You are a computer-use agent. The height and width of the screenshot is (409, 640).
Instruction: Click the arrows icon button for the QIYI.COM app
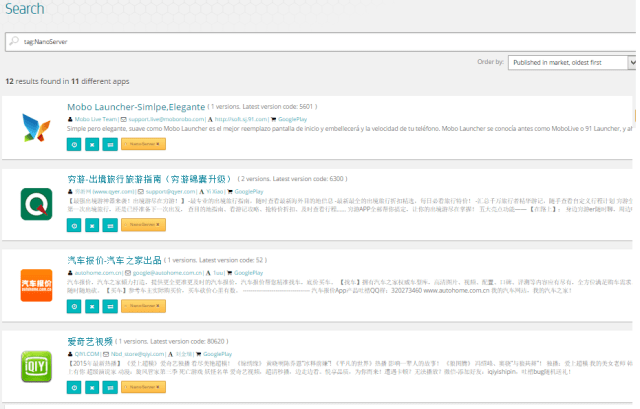[109, 383]
